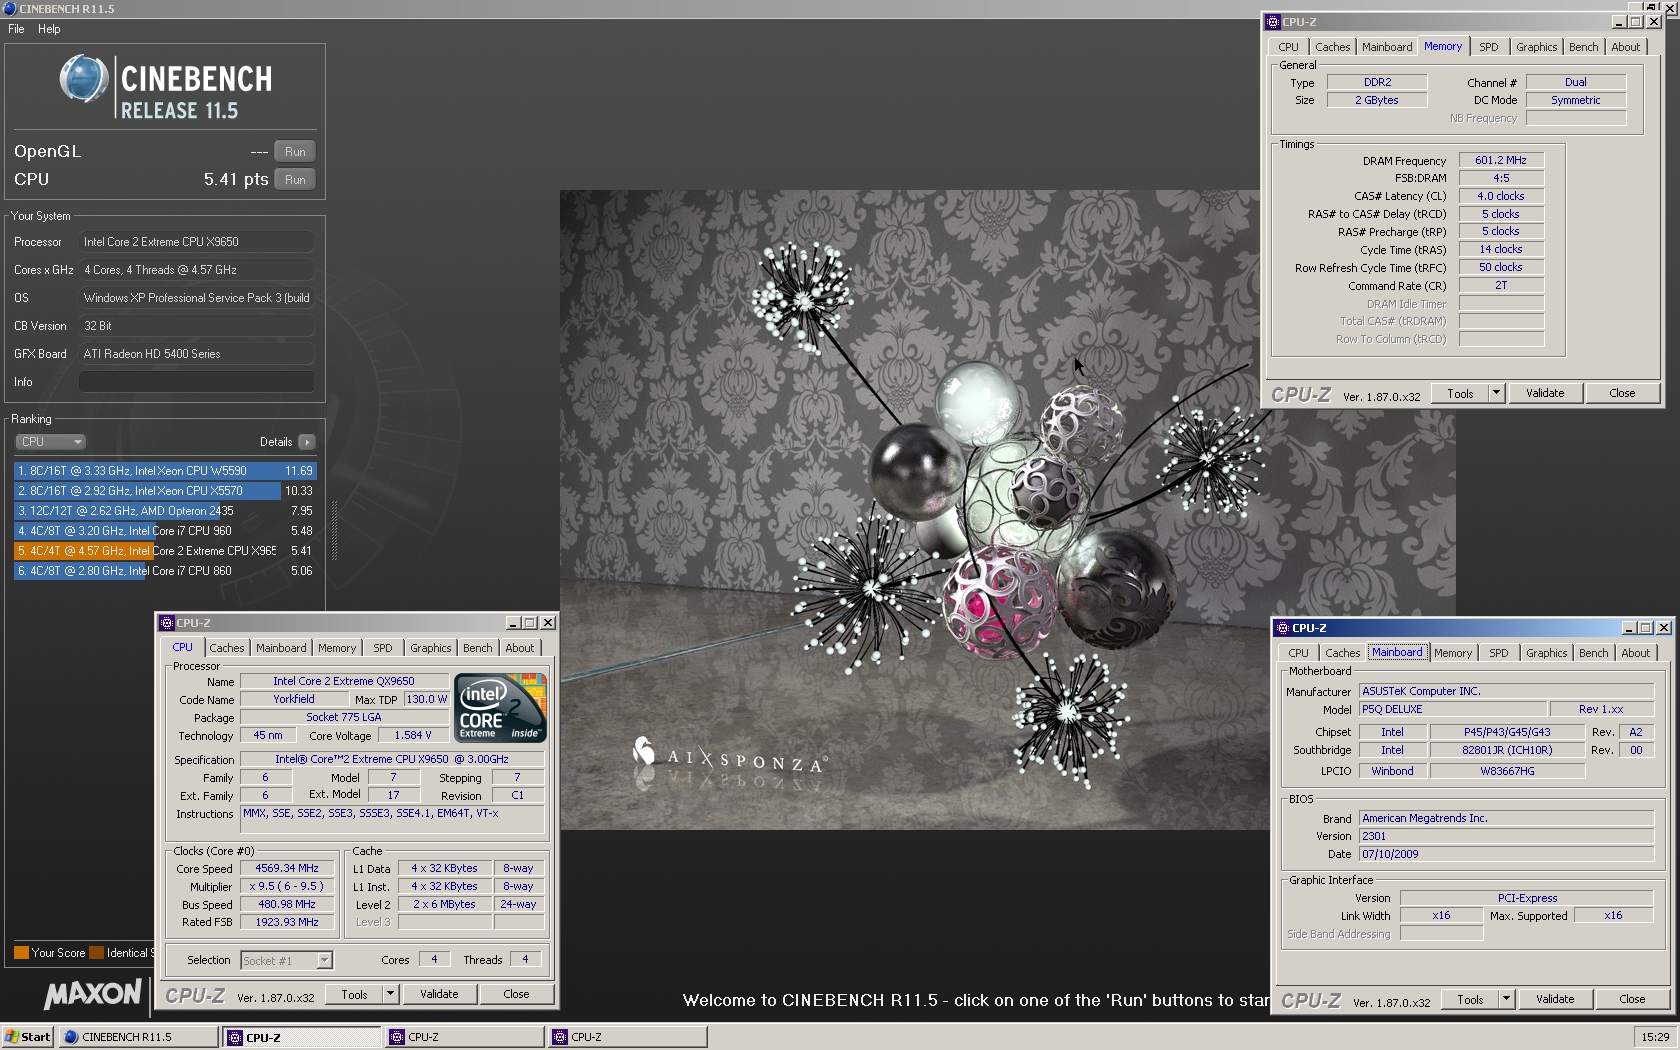Click Validate in CPU-Z Mainboard window

click(x=1555, y=999)
